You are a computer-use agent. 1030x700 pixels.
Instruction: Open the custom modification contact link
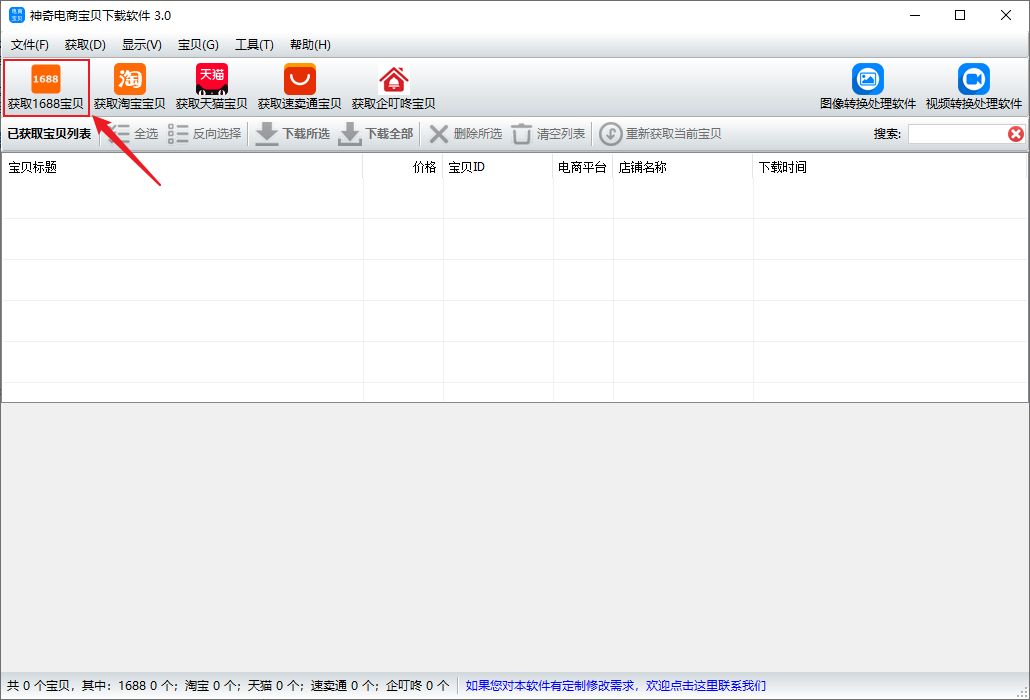(615, 685)
